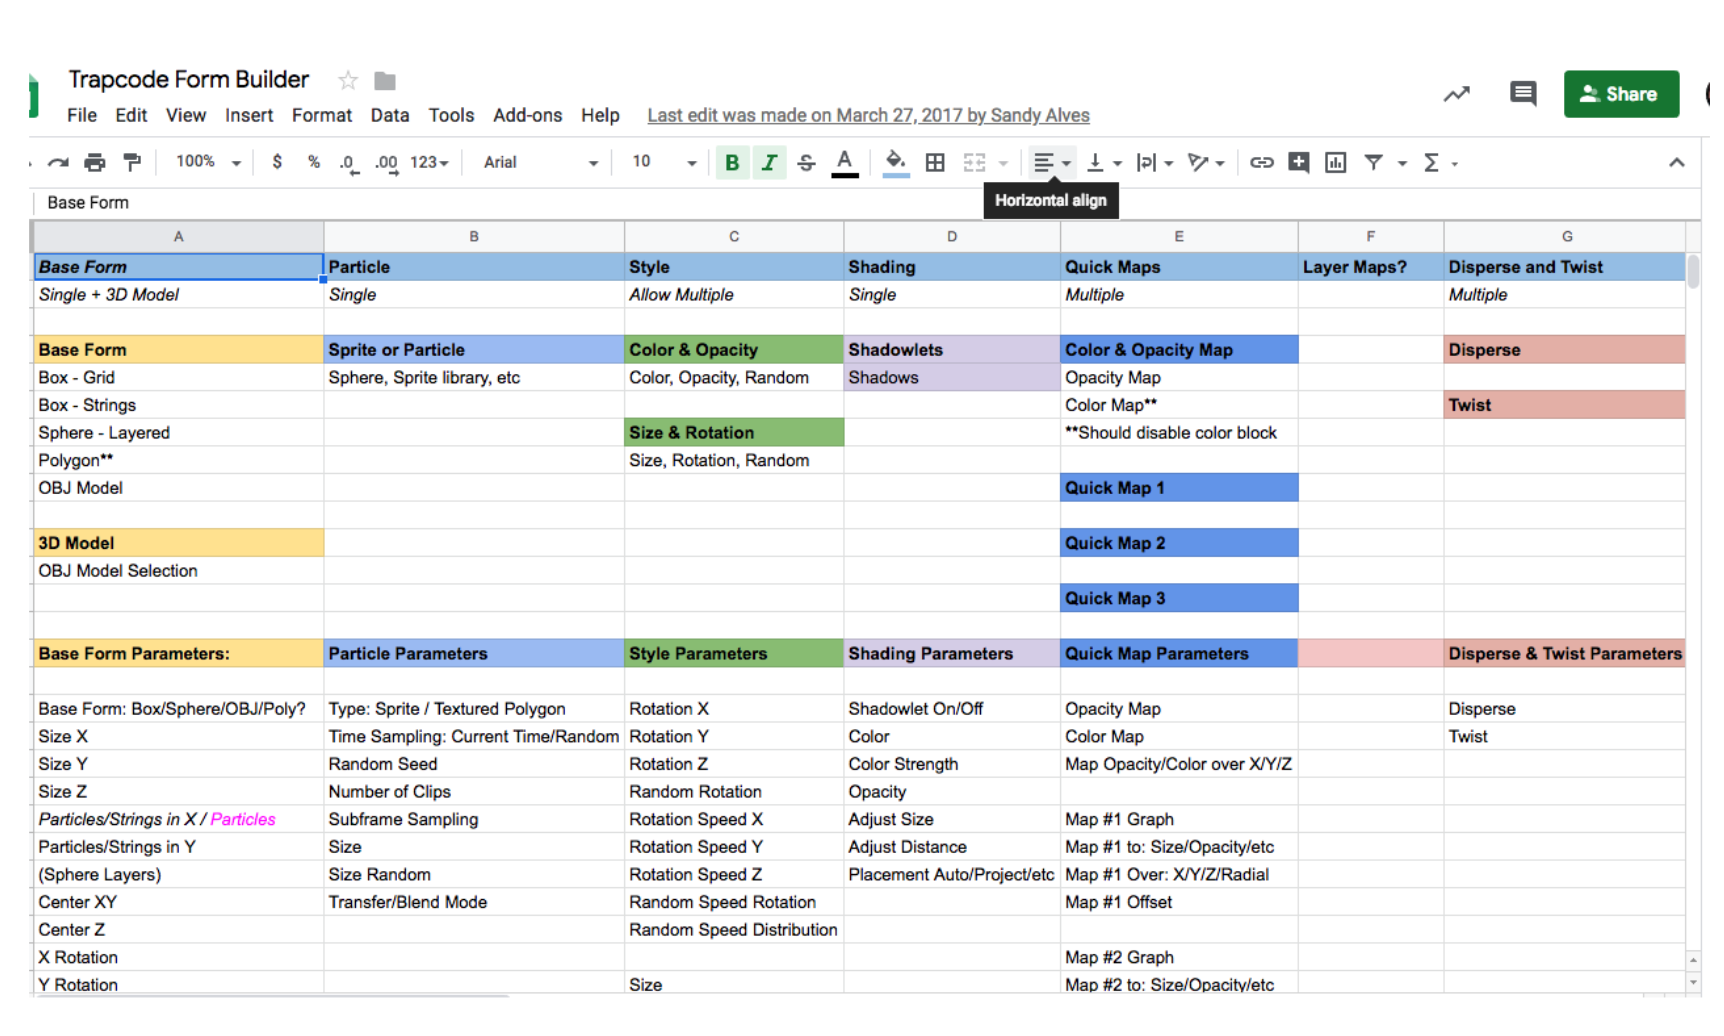Open the Tools menu

[451, 116]
